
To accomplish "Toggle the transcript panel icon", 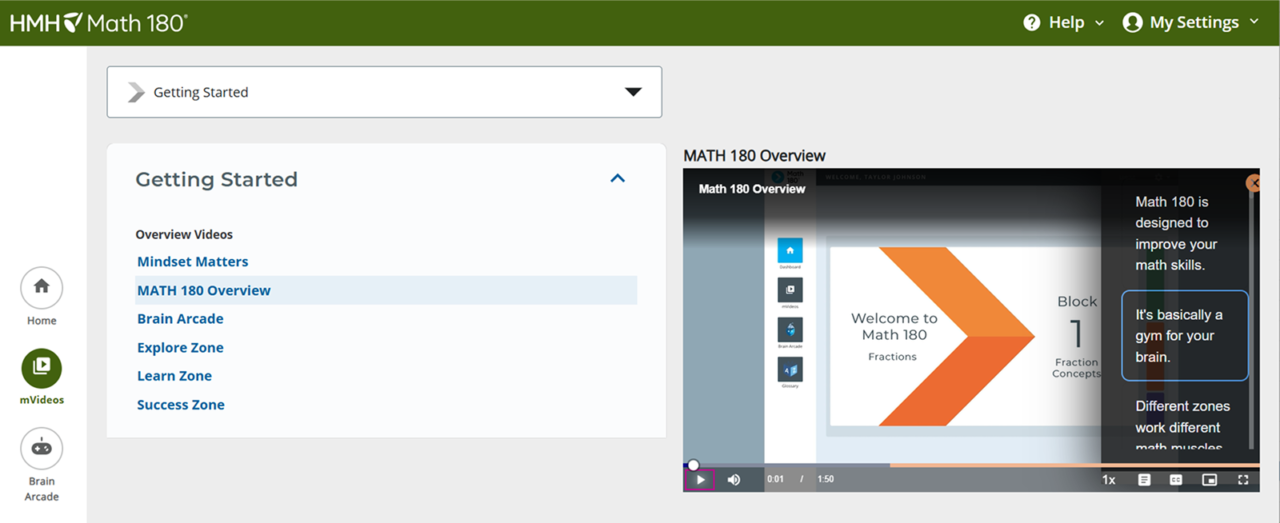I will pos(1144,480).
